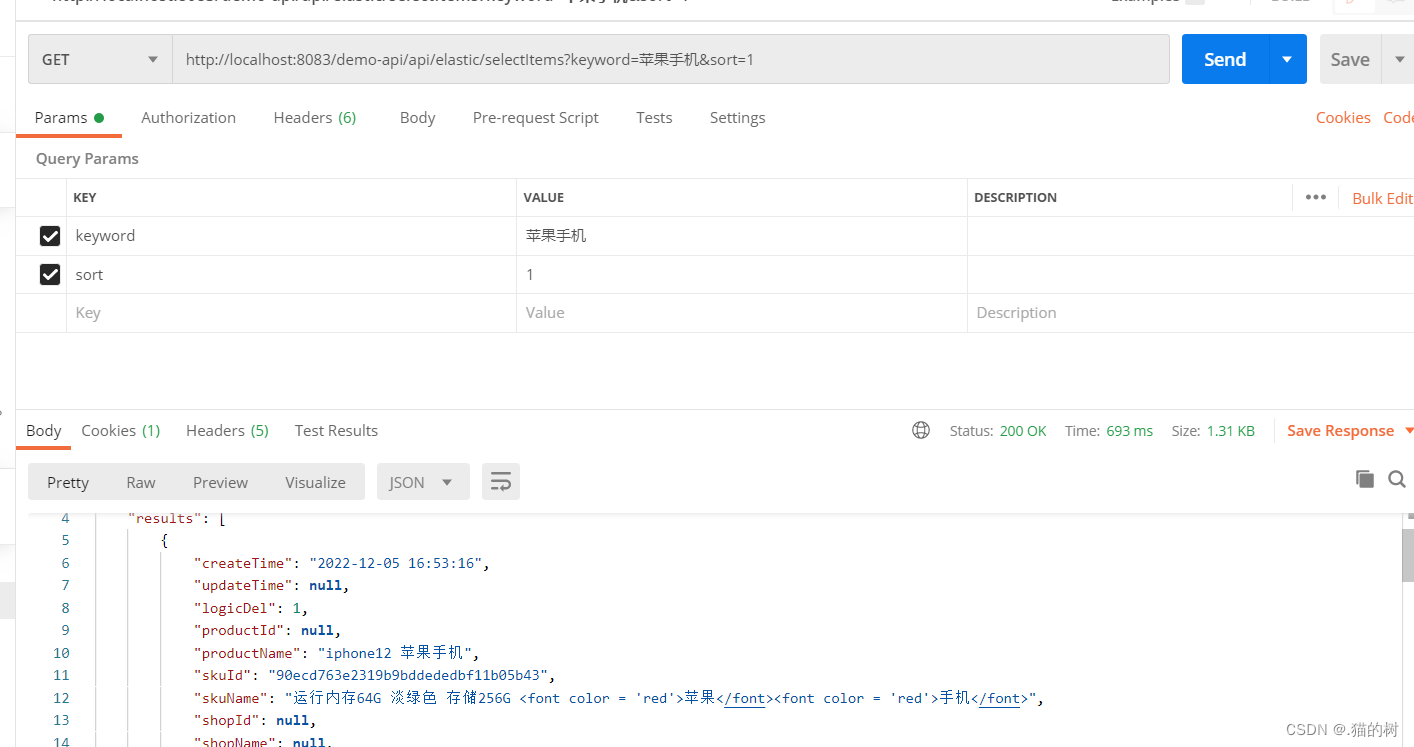Viewport: 1414px width, 747px height.
Task: Copy response body with the copy icon
Action: (1365, 479)
